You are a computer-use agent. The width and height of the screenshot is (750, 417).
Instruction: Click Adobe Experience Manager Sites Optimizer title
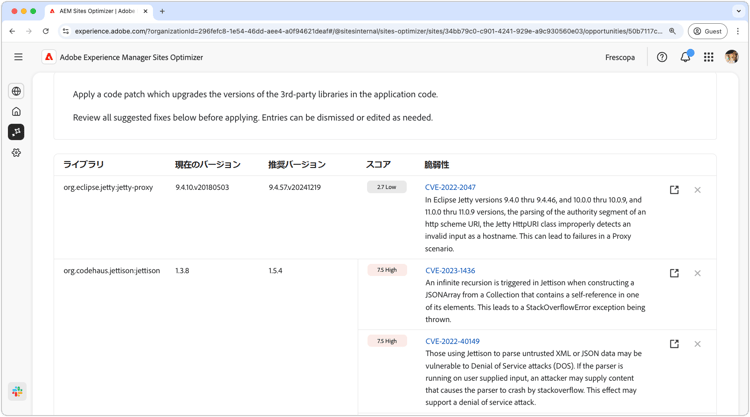(131, 57)
